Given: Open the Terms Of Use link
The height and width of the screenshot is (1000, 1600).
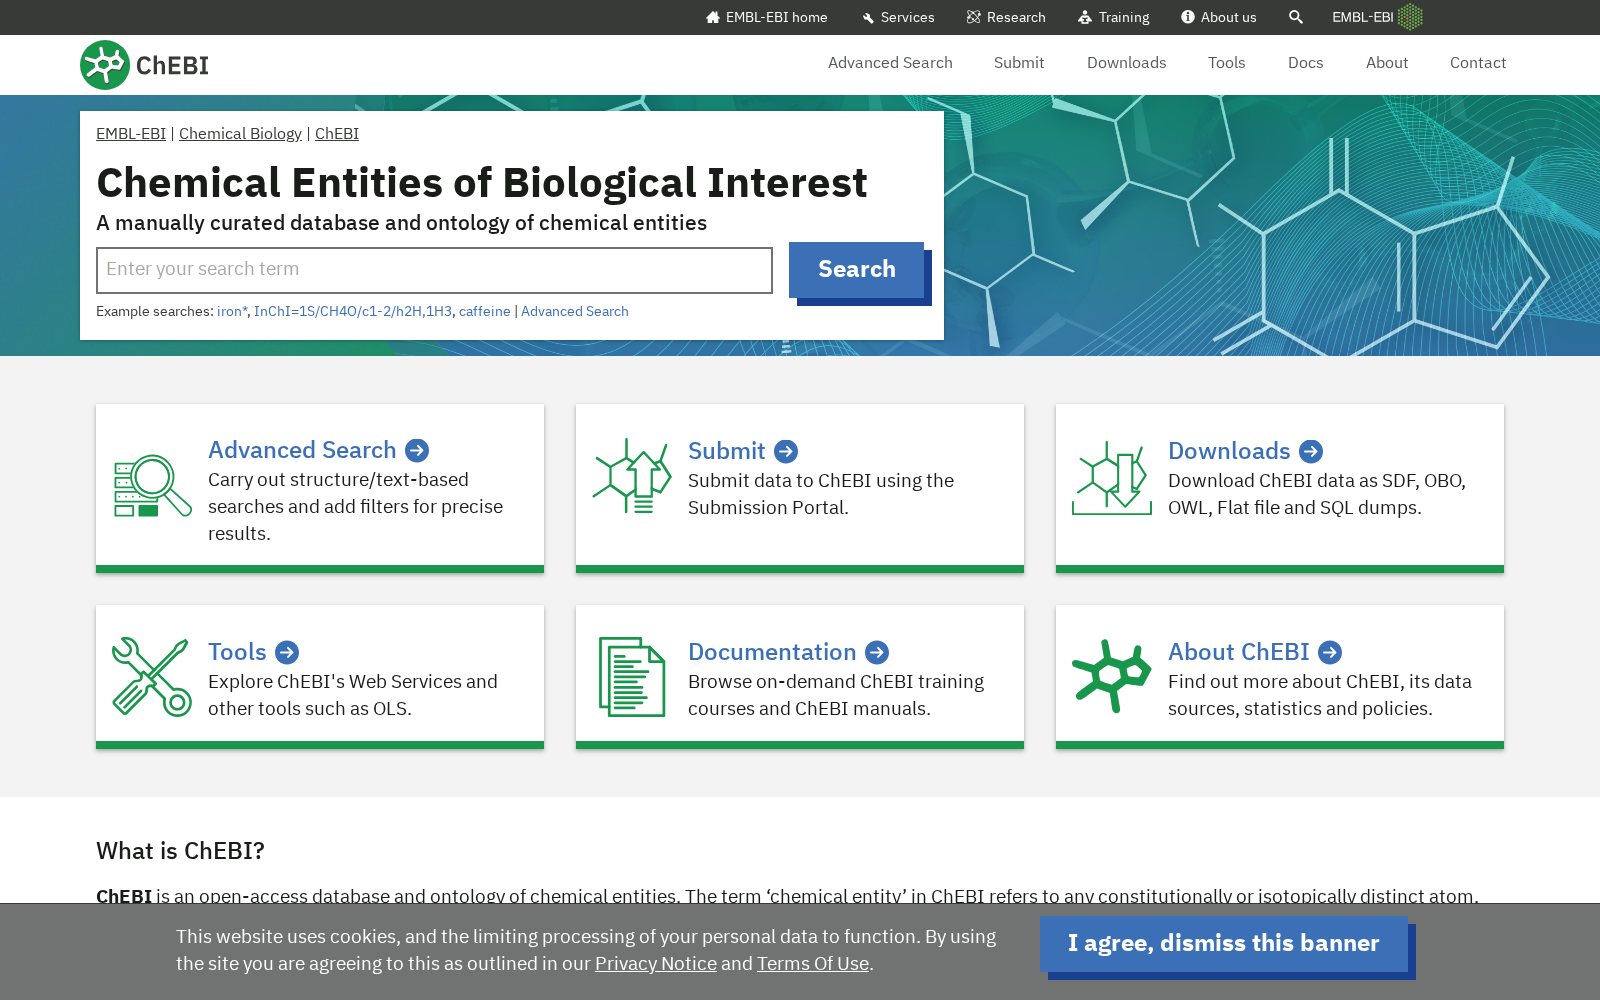Looking at the screenshot, I should (813, 964).
